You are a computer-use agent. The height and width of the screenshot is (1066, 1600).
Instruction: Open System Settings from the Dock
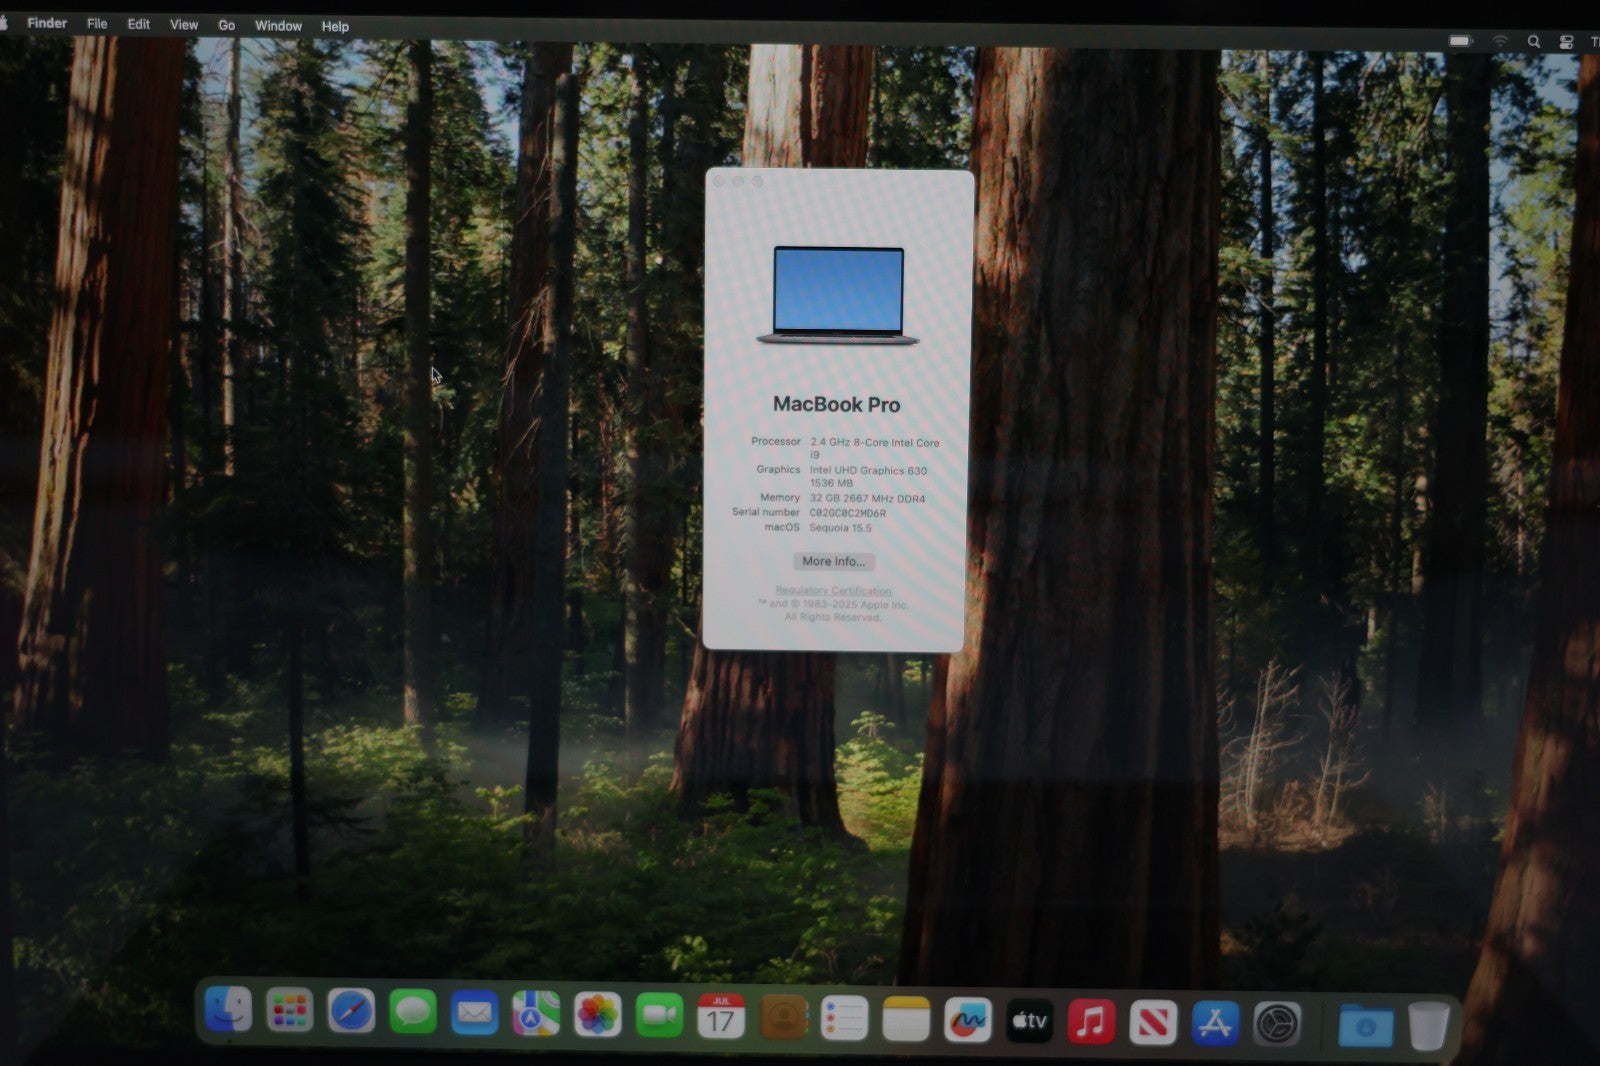pyautogui.click(x=1277, y=1024)
